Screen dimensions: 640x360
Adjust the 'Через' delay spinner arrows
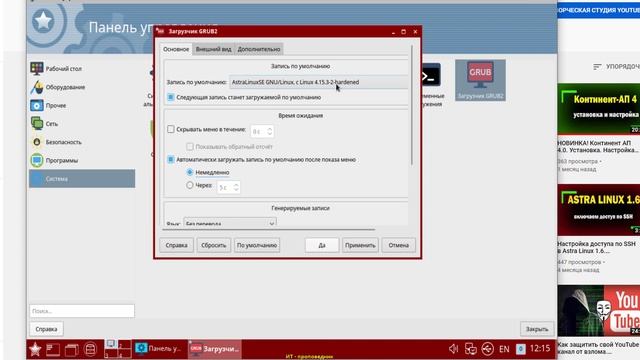click(x=236, y=187)
